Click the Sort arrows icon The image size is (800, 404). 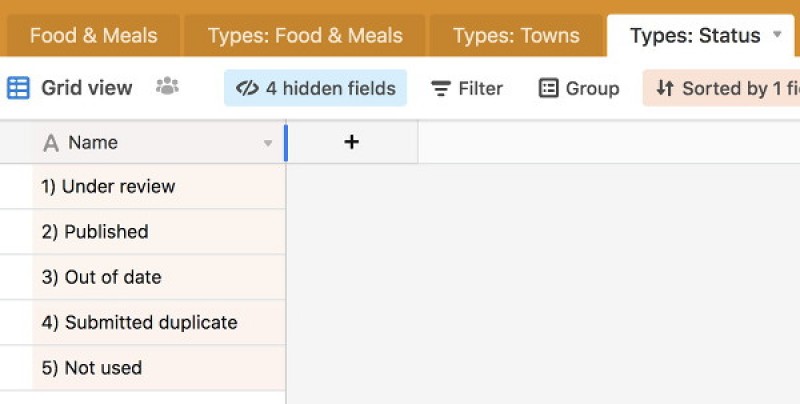(664, 88)
